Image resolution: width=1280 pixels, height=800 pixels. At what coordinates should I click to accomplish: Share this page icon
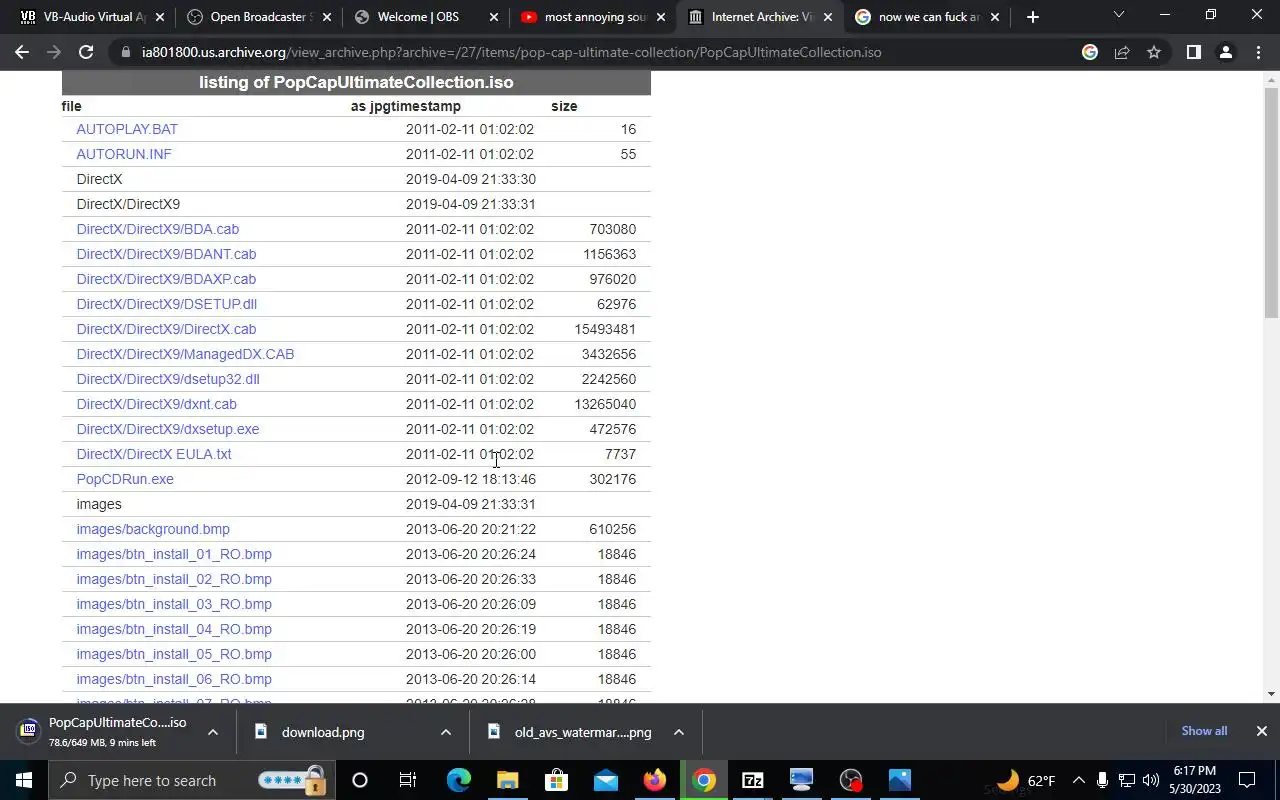click(1122, 52)
